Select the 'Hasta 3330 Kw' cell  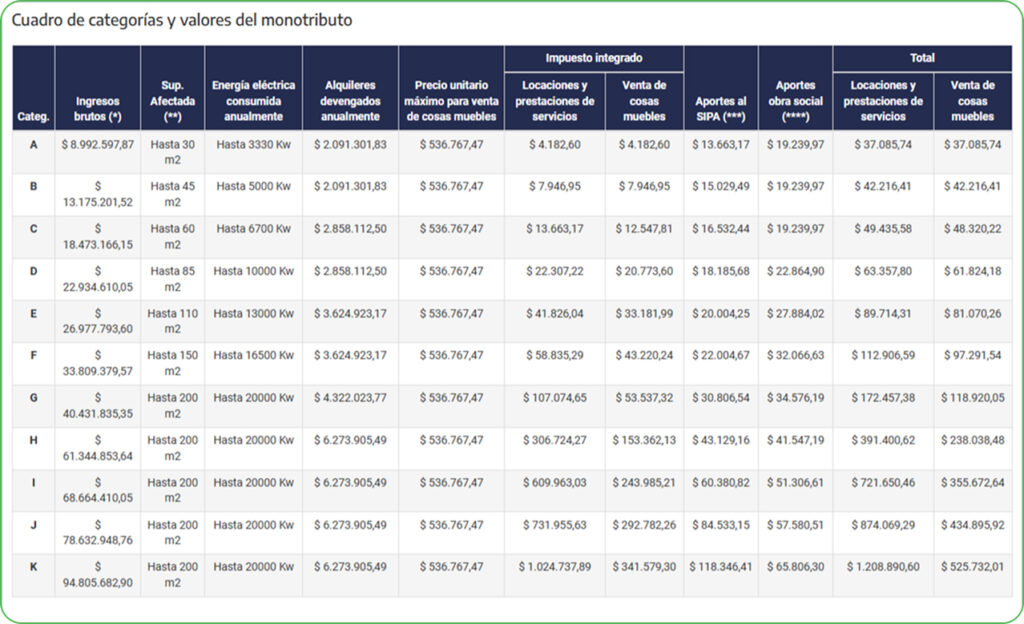tap(253, 145)
